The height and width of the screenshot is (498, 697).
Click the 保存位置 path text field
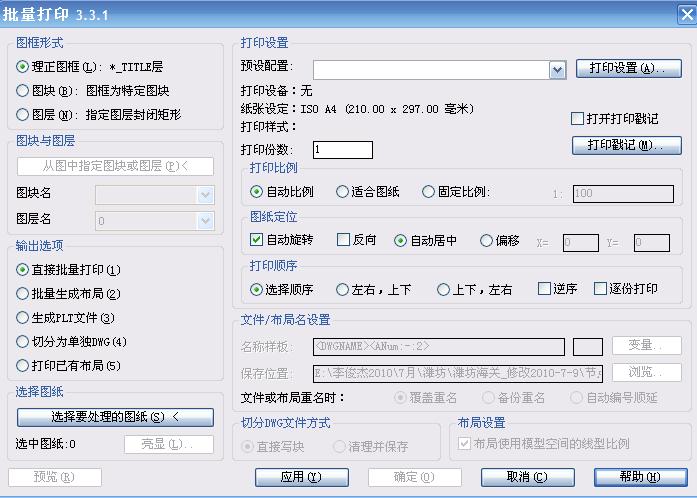pyautogui.click(x=458, y=374)
